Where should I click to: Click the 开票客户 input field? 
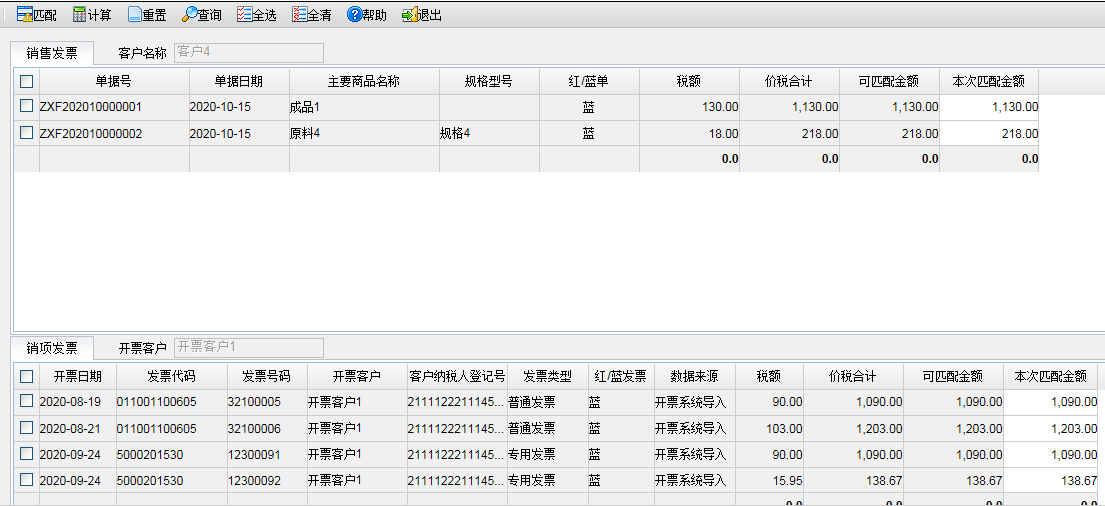(249, 348)
